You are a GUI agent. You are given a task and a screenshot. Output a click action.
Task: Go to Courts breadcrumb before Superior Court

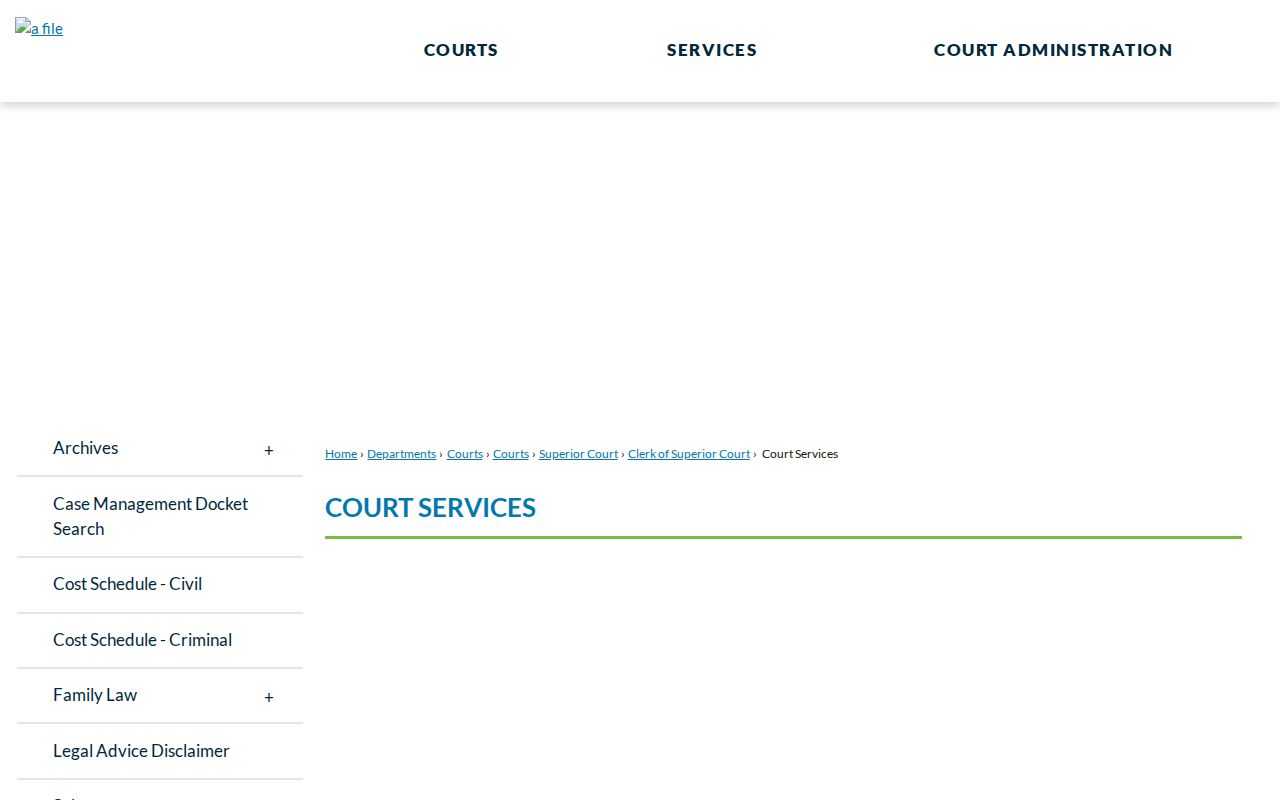click(x=511, y=454)
